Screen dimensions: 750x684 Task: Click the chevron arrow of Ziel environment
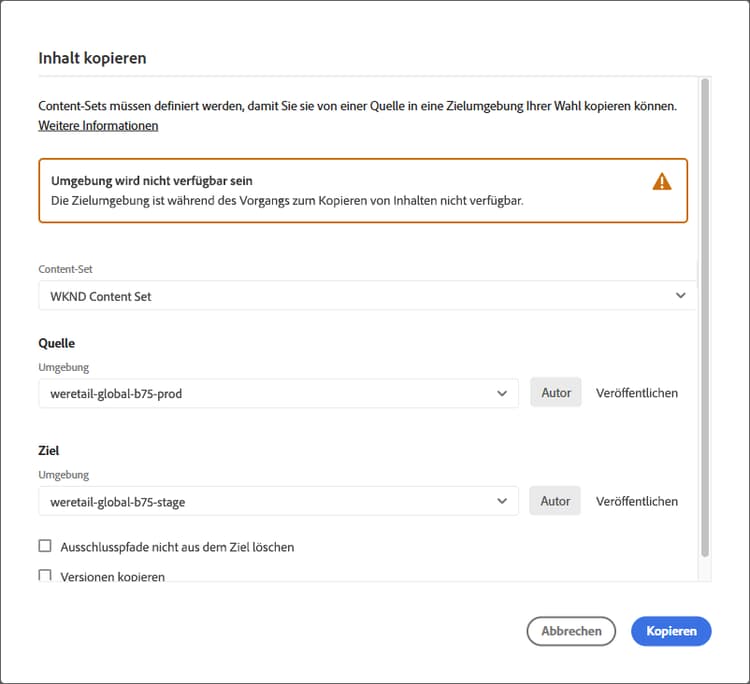[x=502, y=501]
